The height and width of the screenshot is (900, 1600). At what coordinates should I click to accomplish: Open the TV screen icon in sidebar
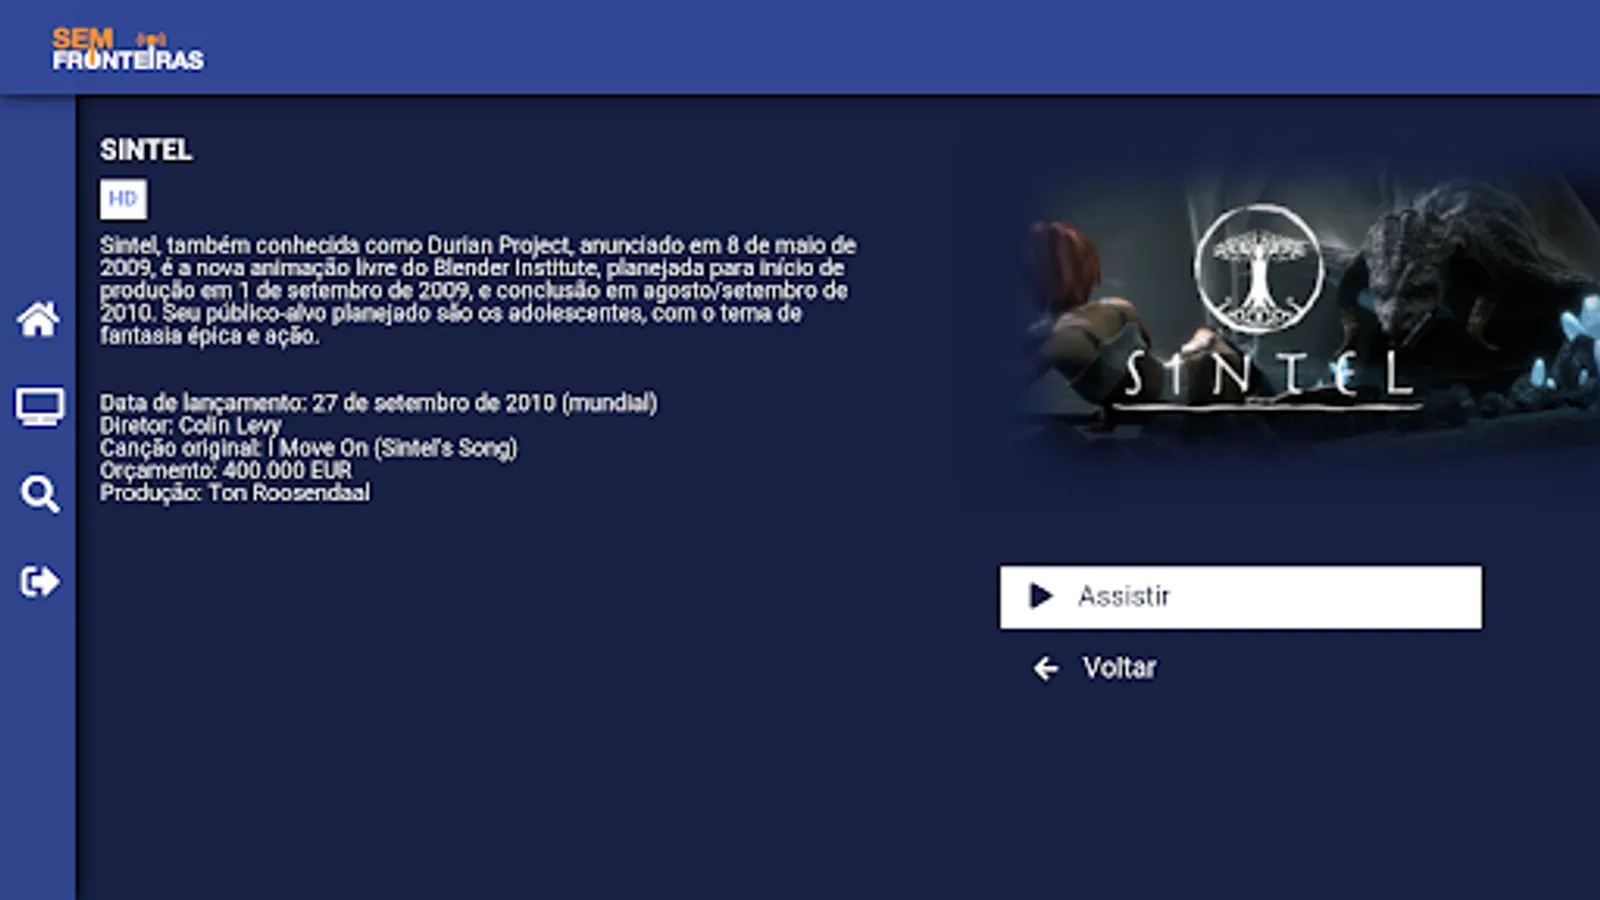(x=39, y=407)
